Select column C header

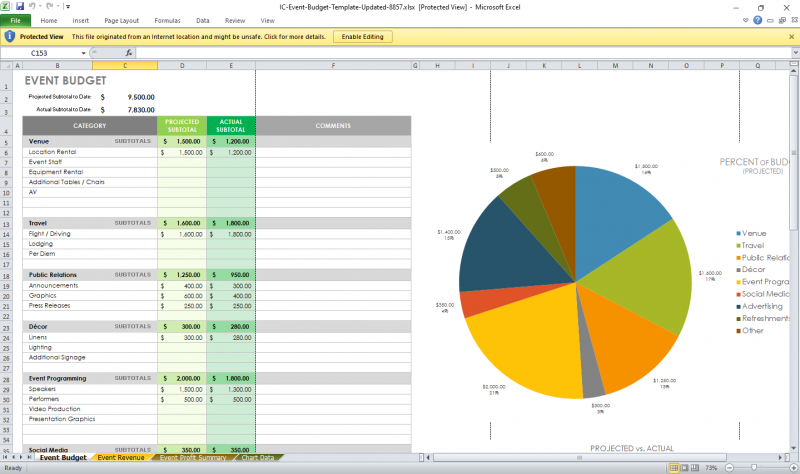[x=125, y=65]
